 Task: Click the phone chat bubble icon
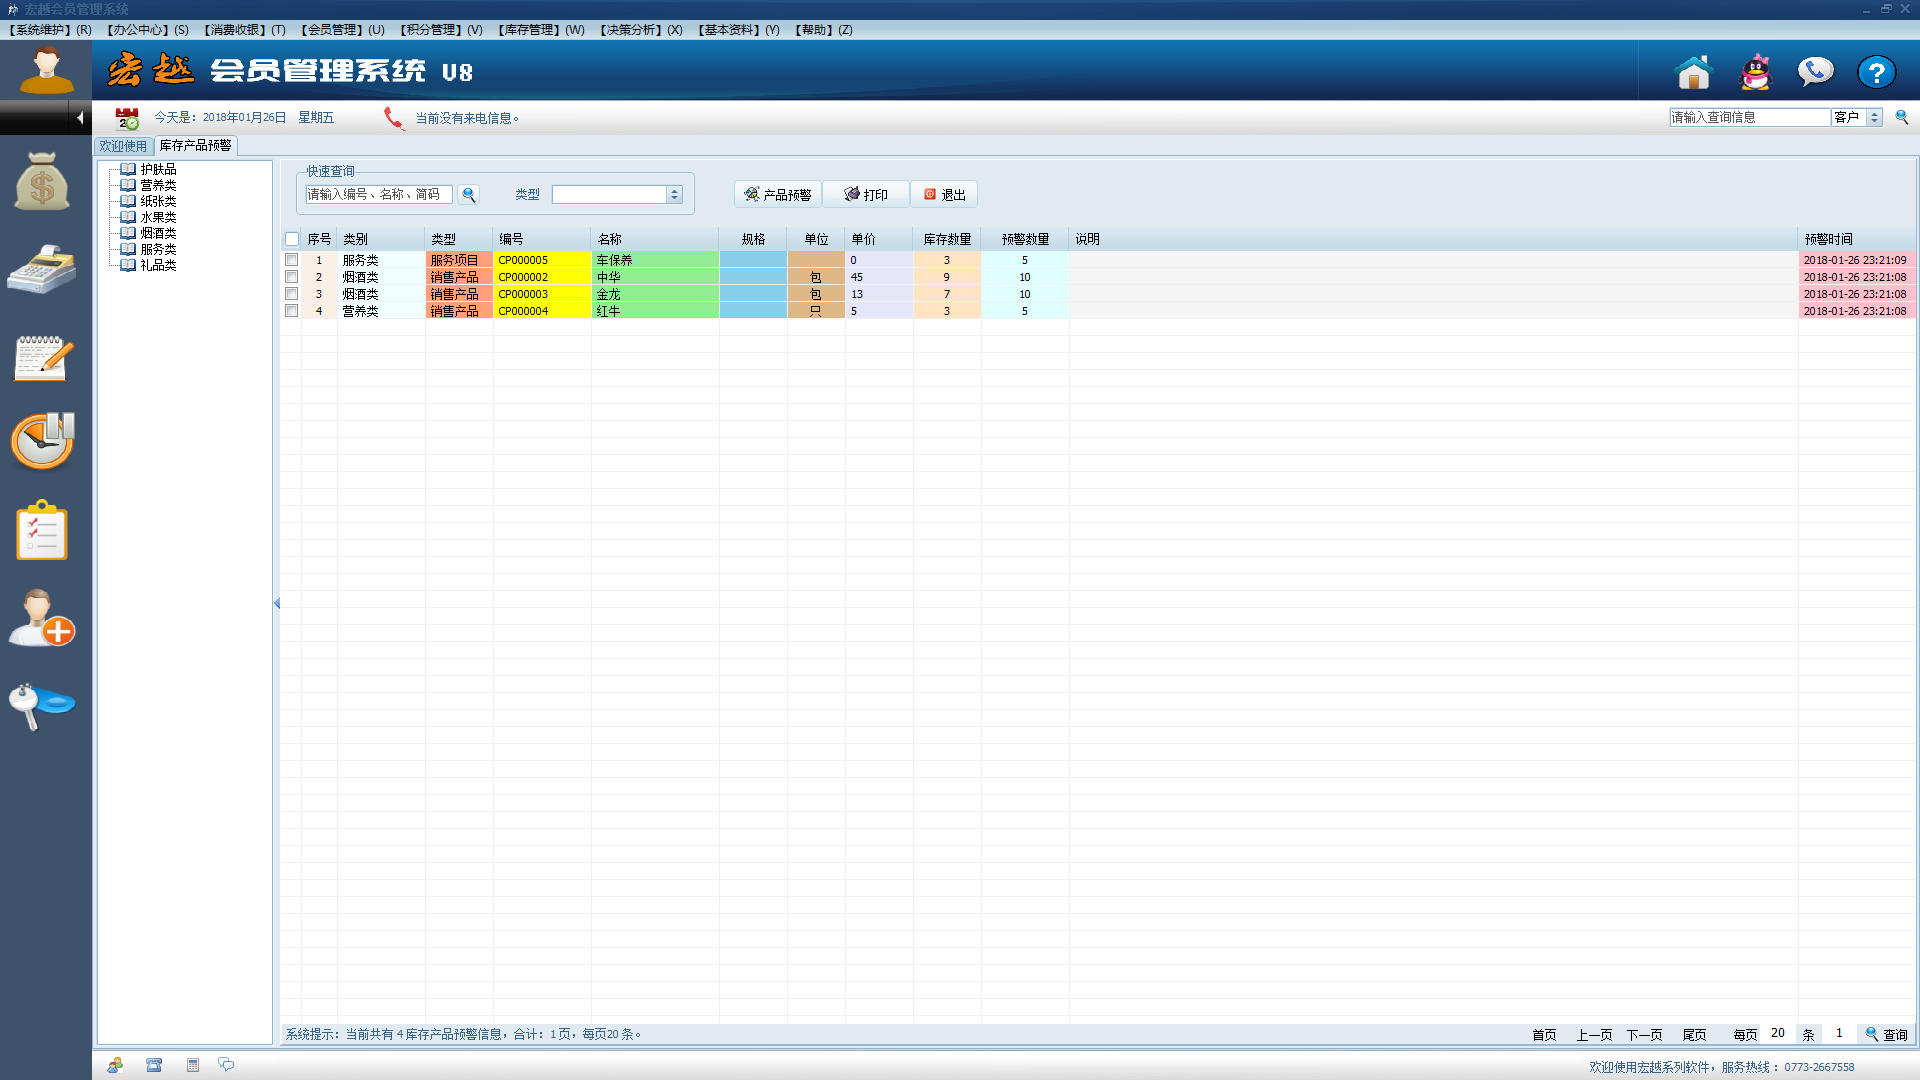coord(1815,72)
